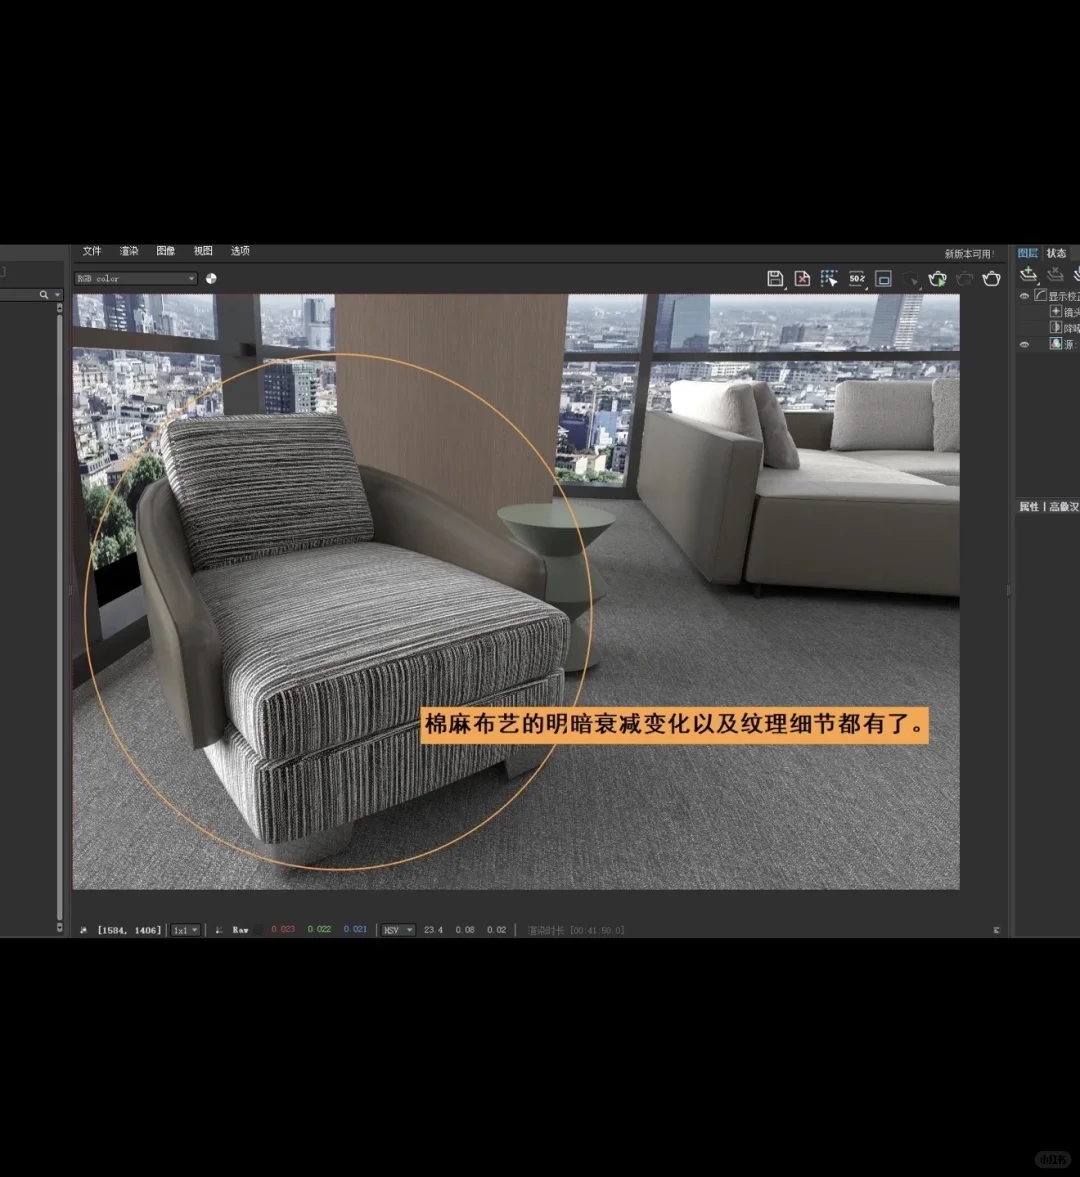Open the 图像 menu
The width and height of the screenshot is (1080, 1177).
[166, 251]
